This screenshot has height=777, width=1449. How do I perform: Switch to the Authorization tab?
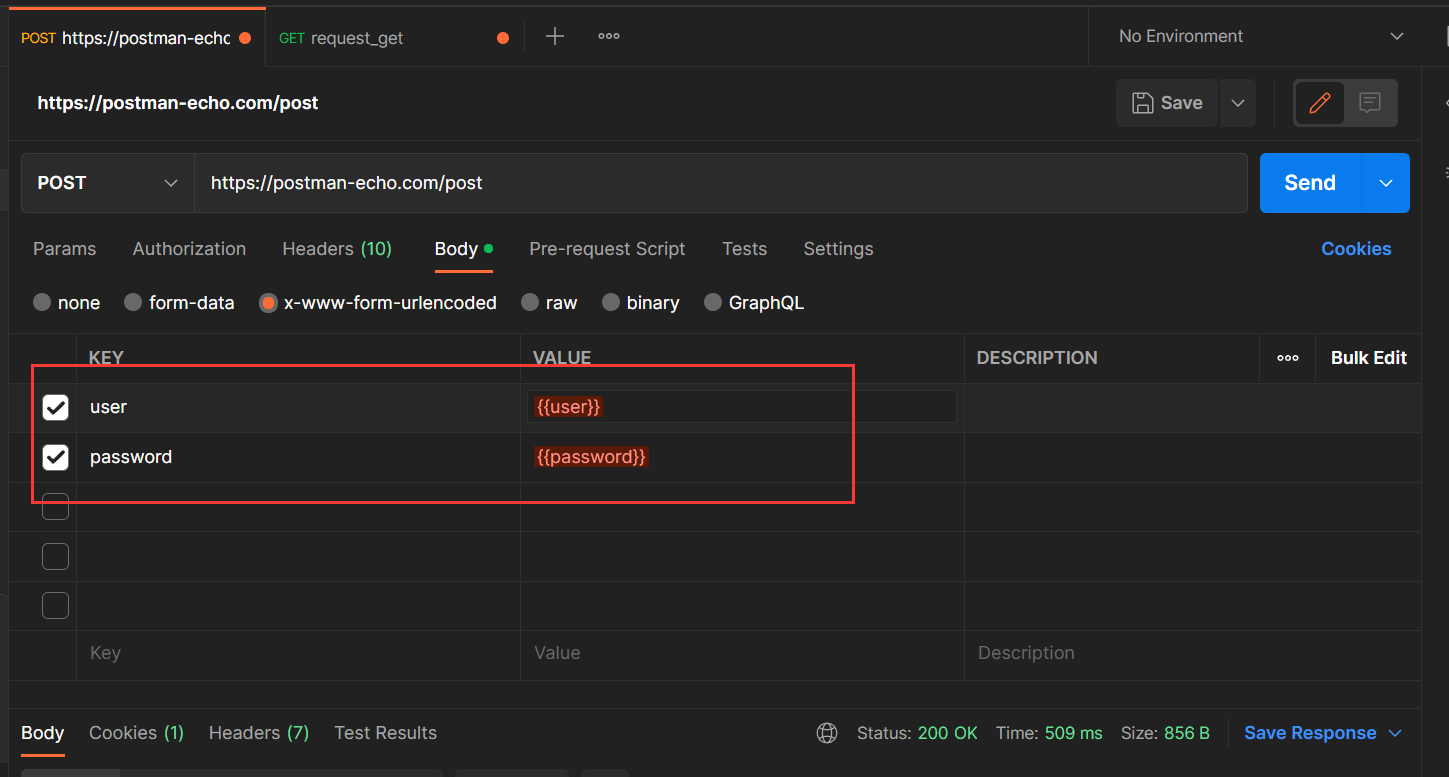point(189,249)
